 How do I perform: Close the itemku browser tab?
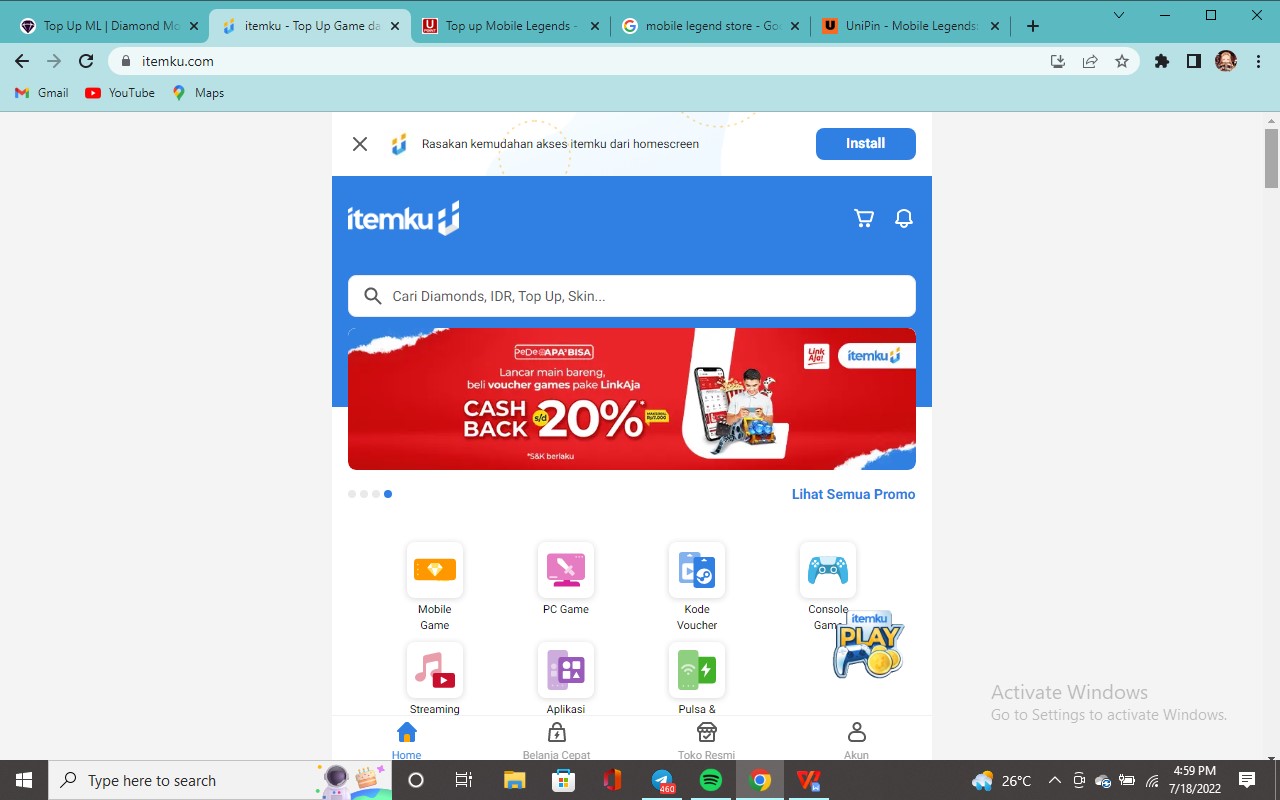(394, 26)
